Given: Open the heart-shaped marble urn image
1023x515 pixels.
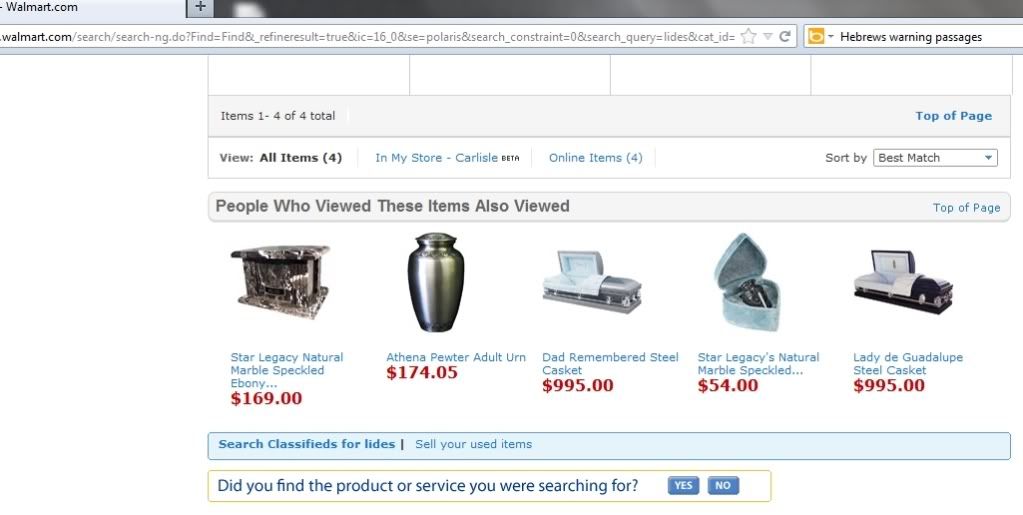Looking at the screenshot, I should click(747, 282).
